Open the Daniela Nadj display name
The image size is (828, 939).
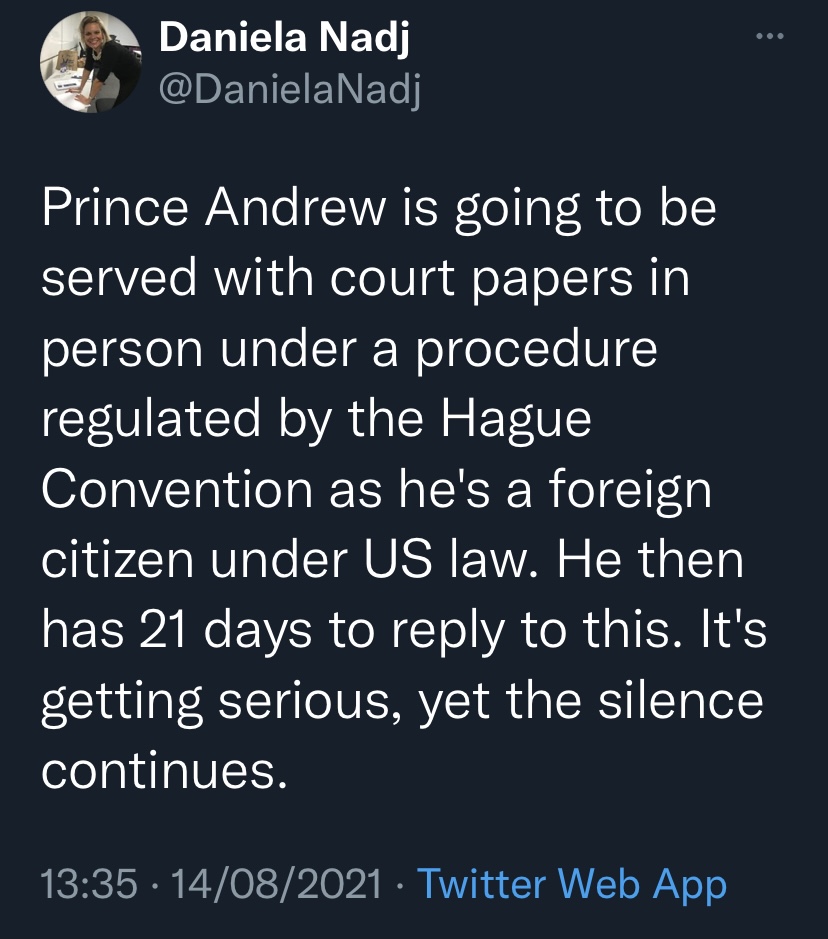pyautogui.click(x=284, y=38)
